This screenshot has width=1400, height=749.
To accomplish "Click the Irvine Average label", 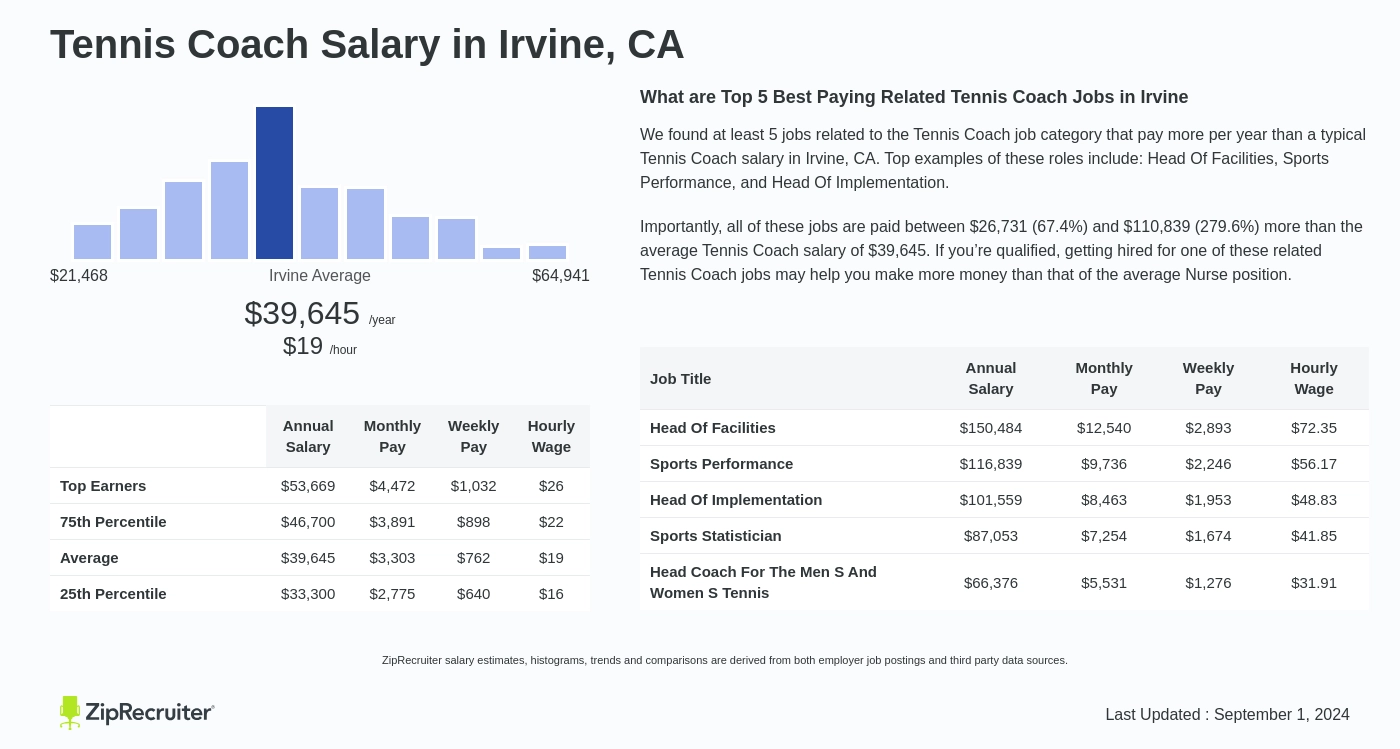I will (320, 276).
